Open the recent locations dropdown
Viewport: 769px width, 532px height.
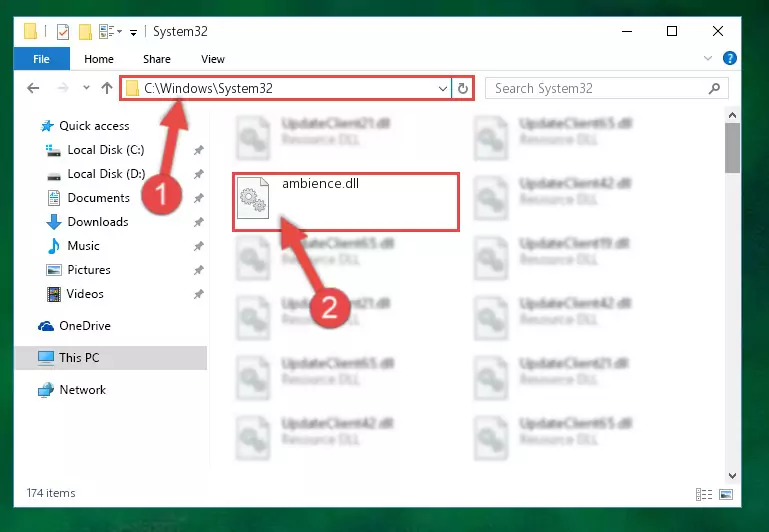pos(86,88)
